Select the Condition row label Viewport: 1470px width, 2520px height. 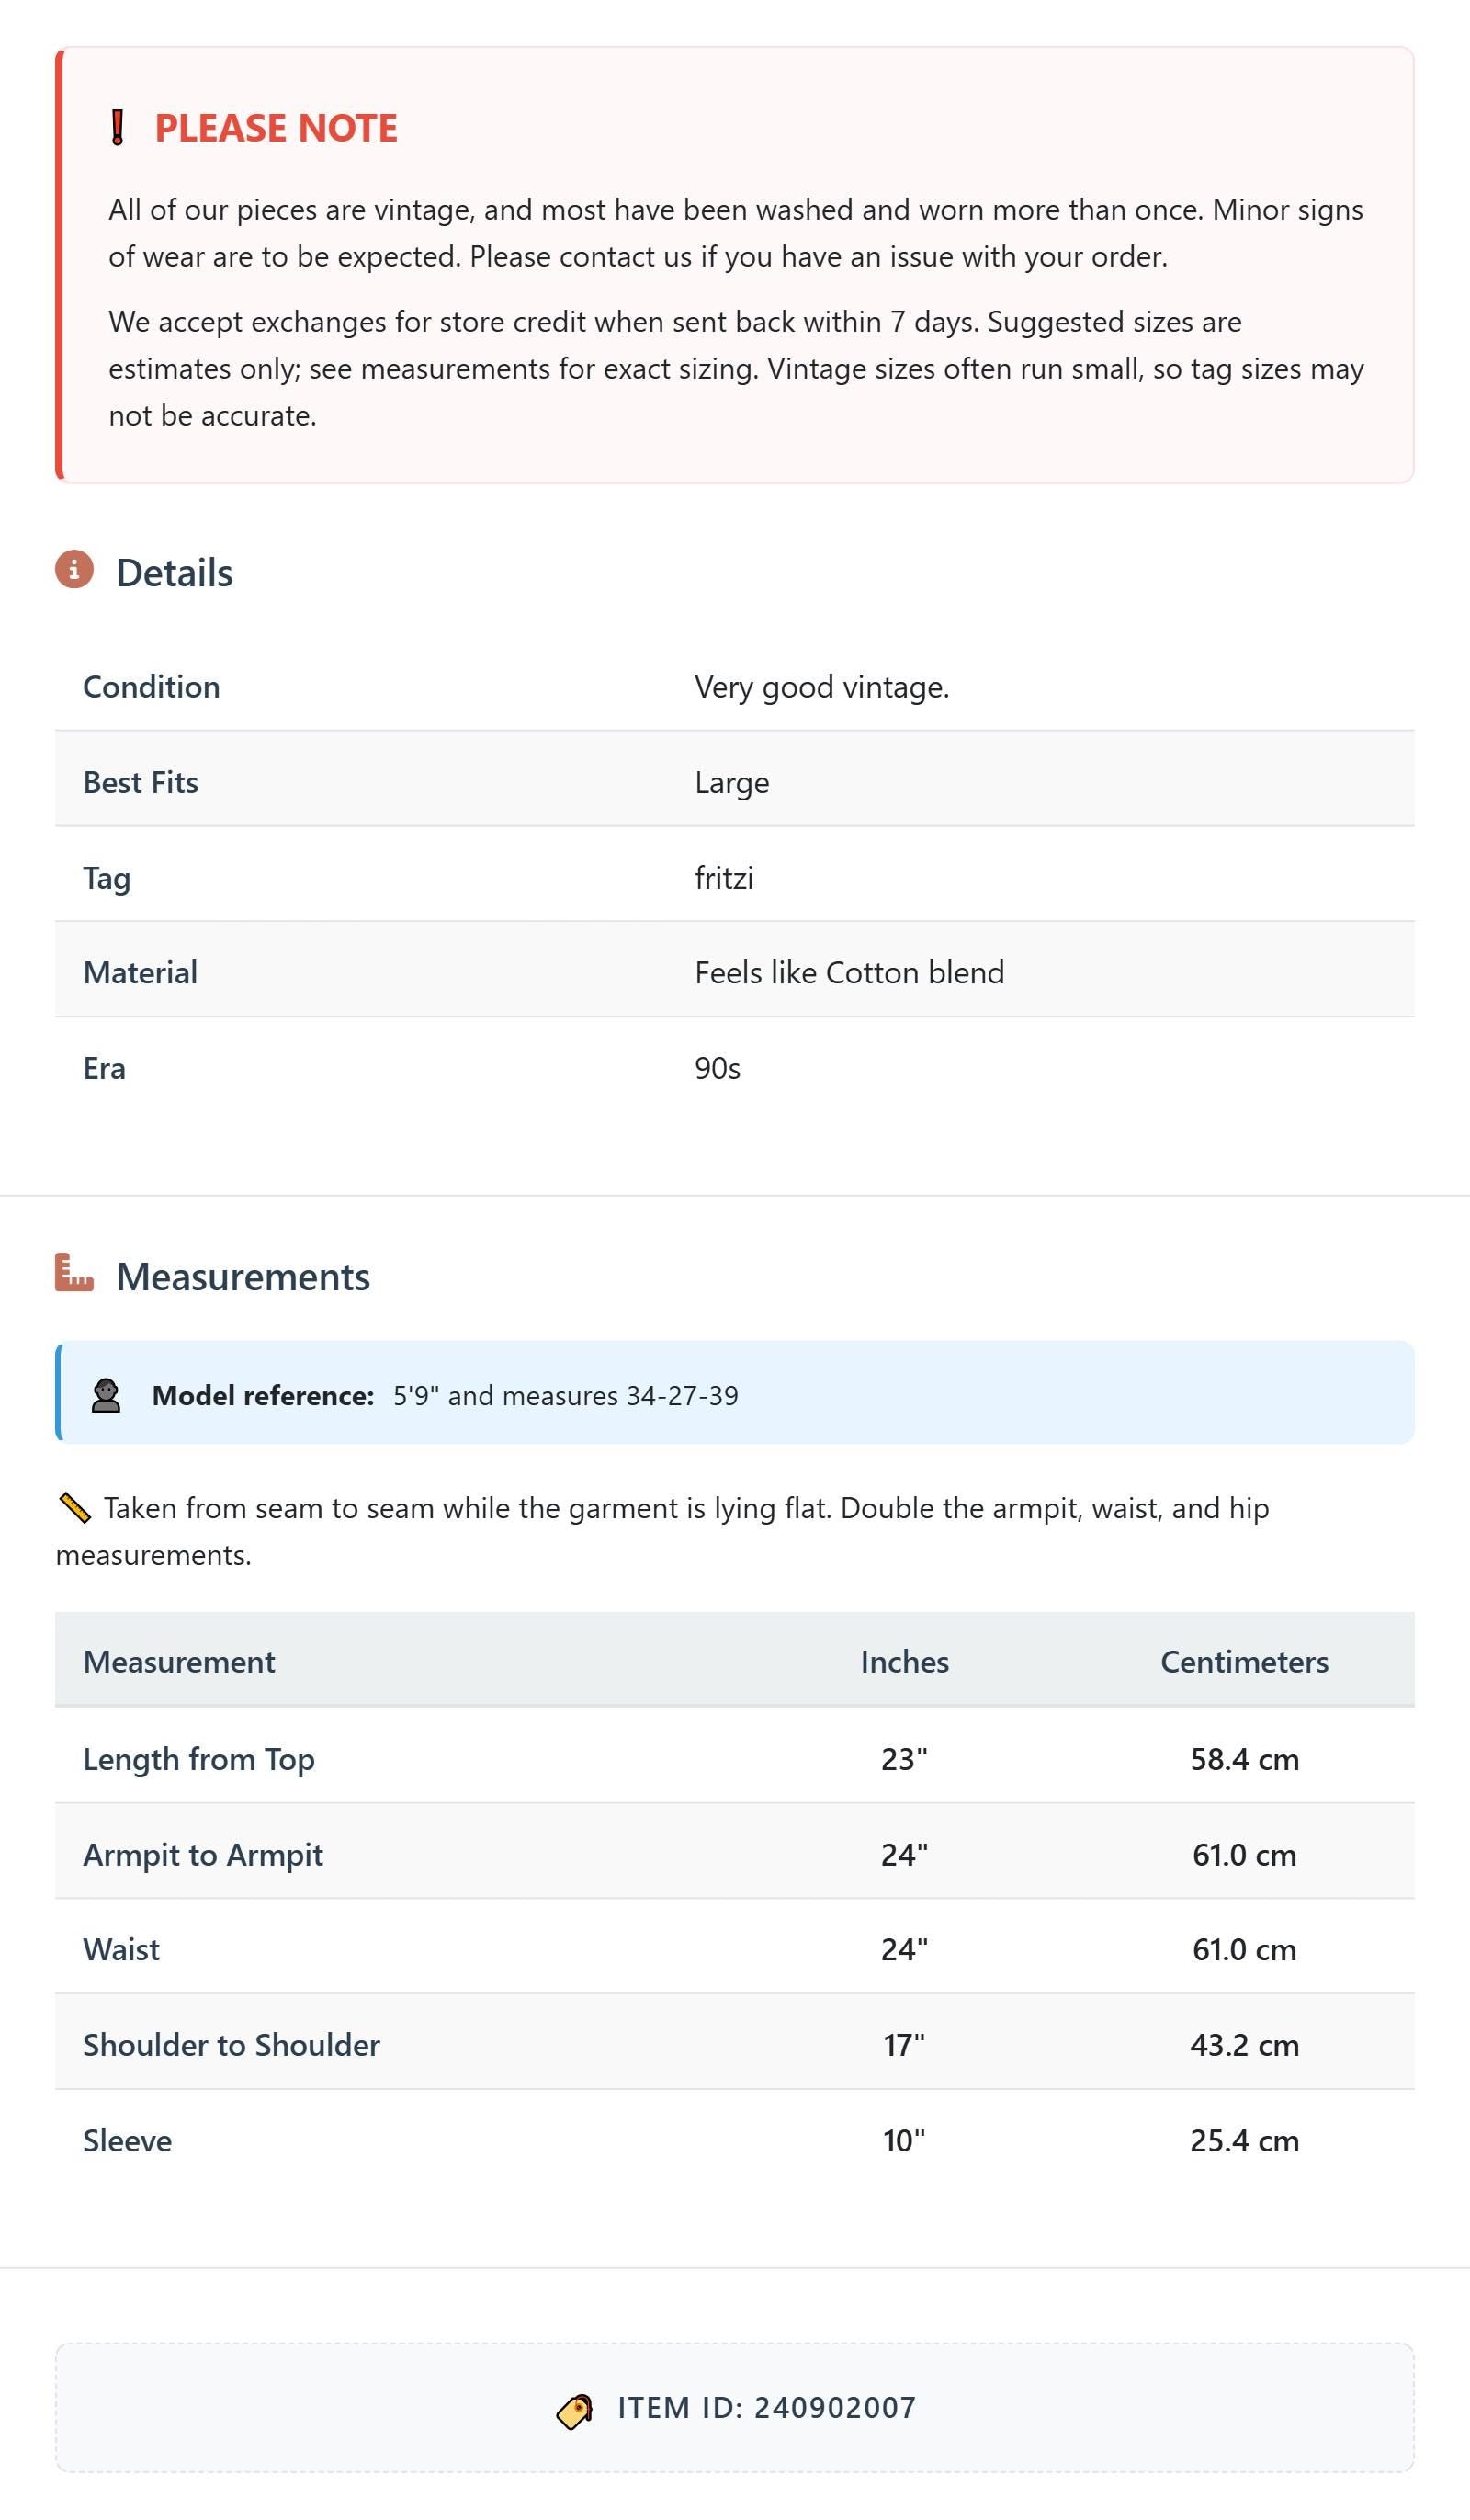coord(151,687)
